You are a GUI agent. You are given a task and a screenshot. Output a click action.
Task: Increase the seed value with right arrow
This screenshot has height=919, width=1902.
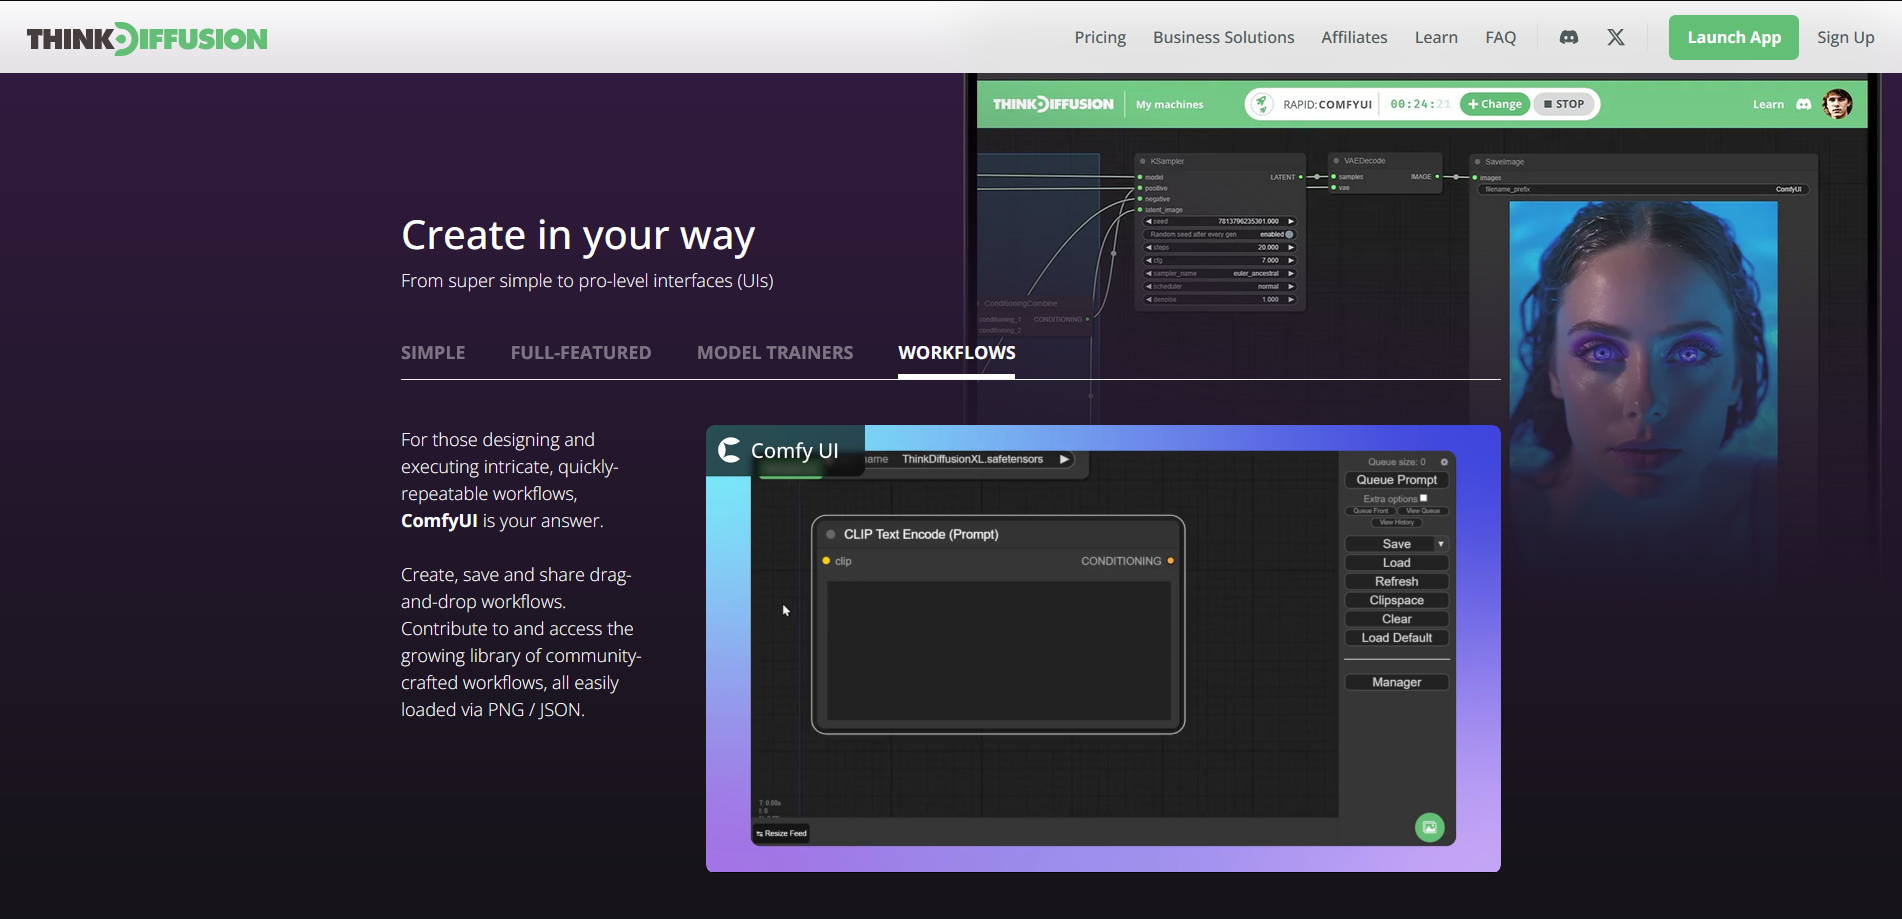tap(1291, 221)
